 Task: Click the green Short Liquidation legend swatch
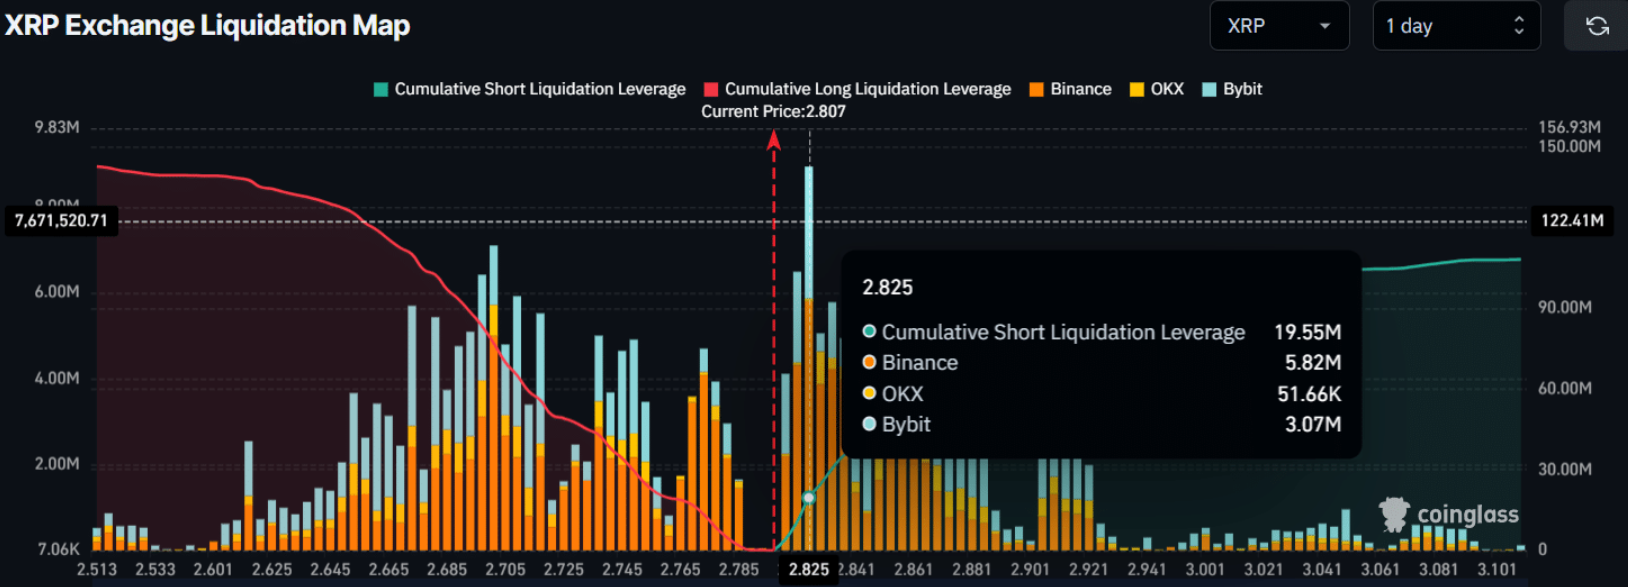pyautogui.click(x=380, y=89)
